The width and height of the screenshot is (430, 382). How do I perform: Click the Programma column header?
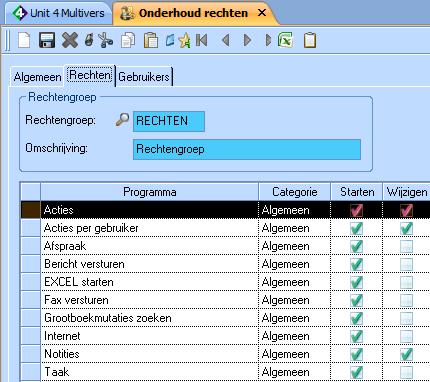pos(149,192)
